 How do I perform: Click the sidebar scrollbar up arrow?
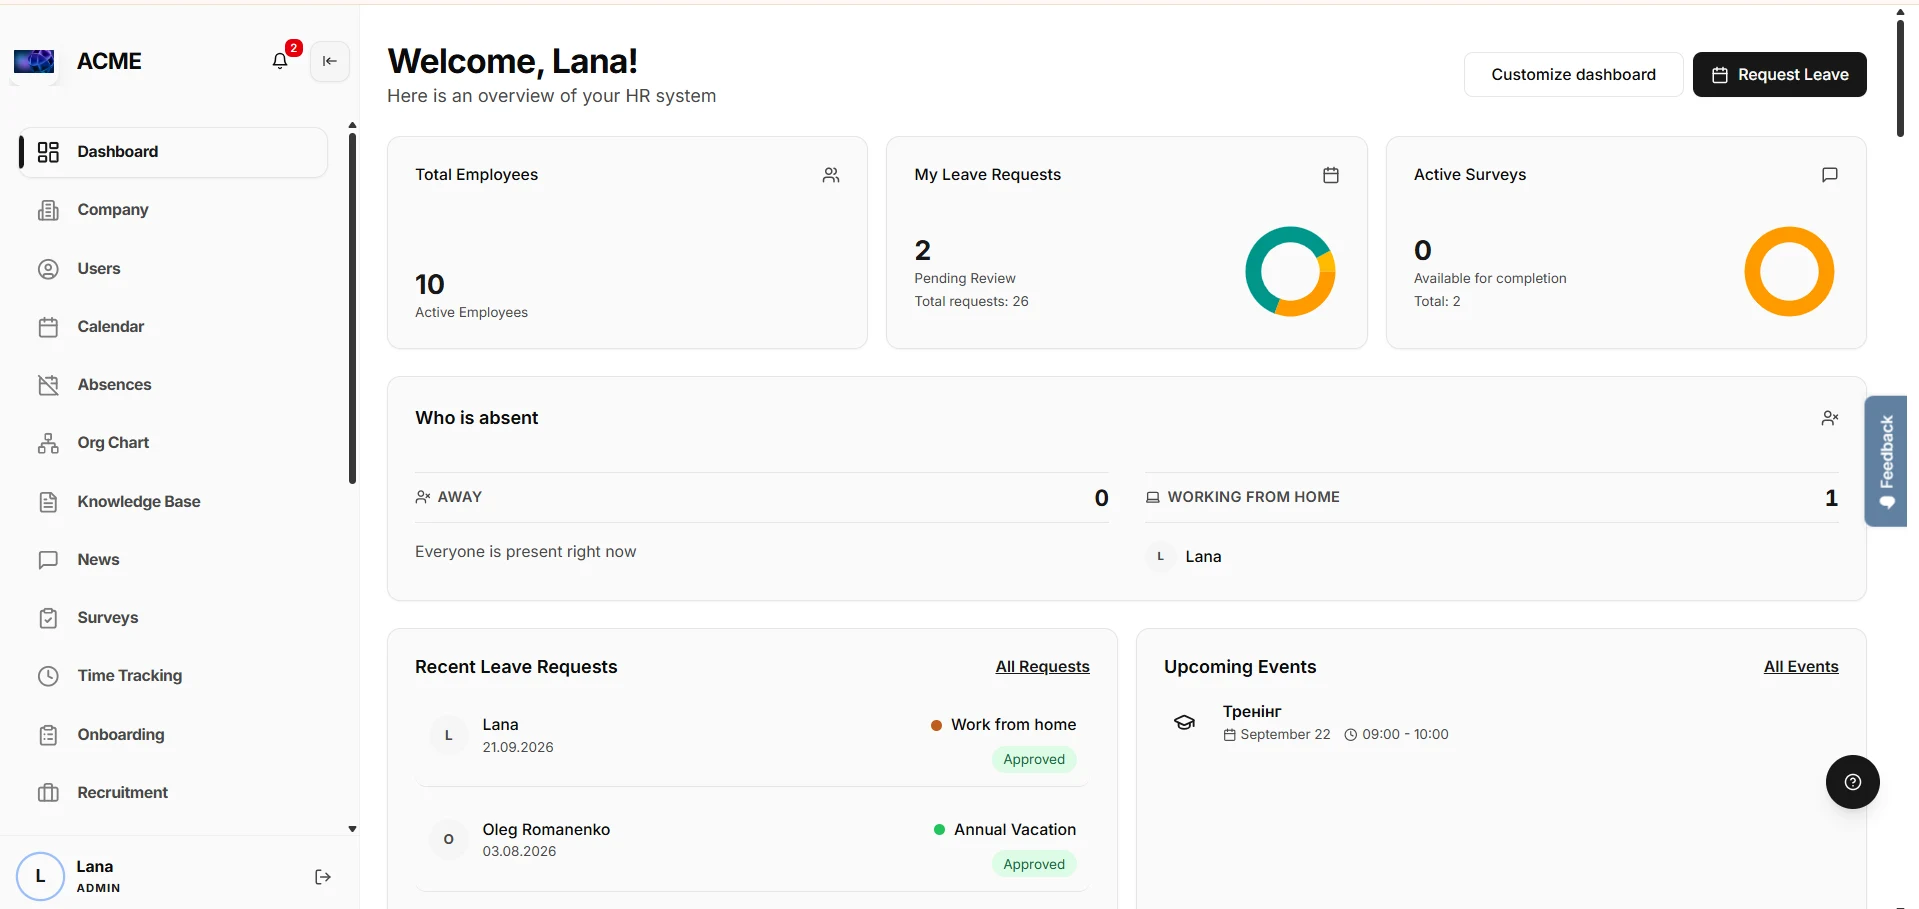coord(352,126)
